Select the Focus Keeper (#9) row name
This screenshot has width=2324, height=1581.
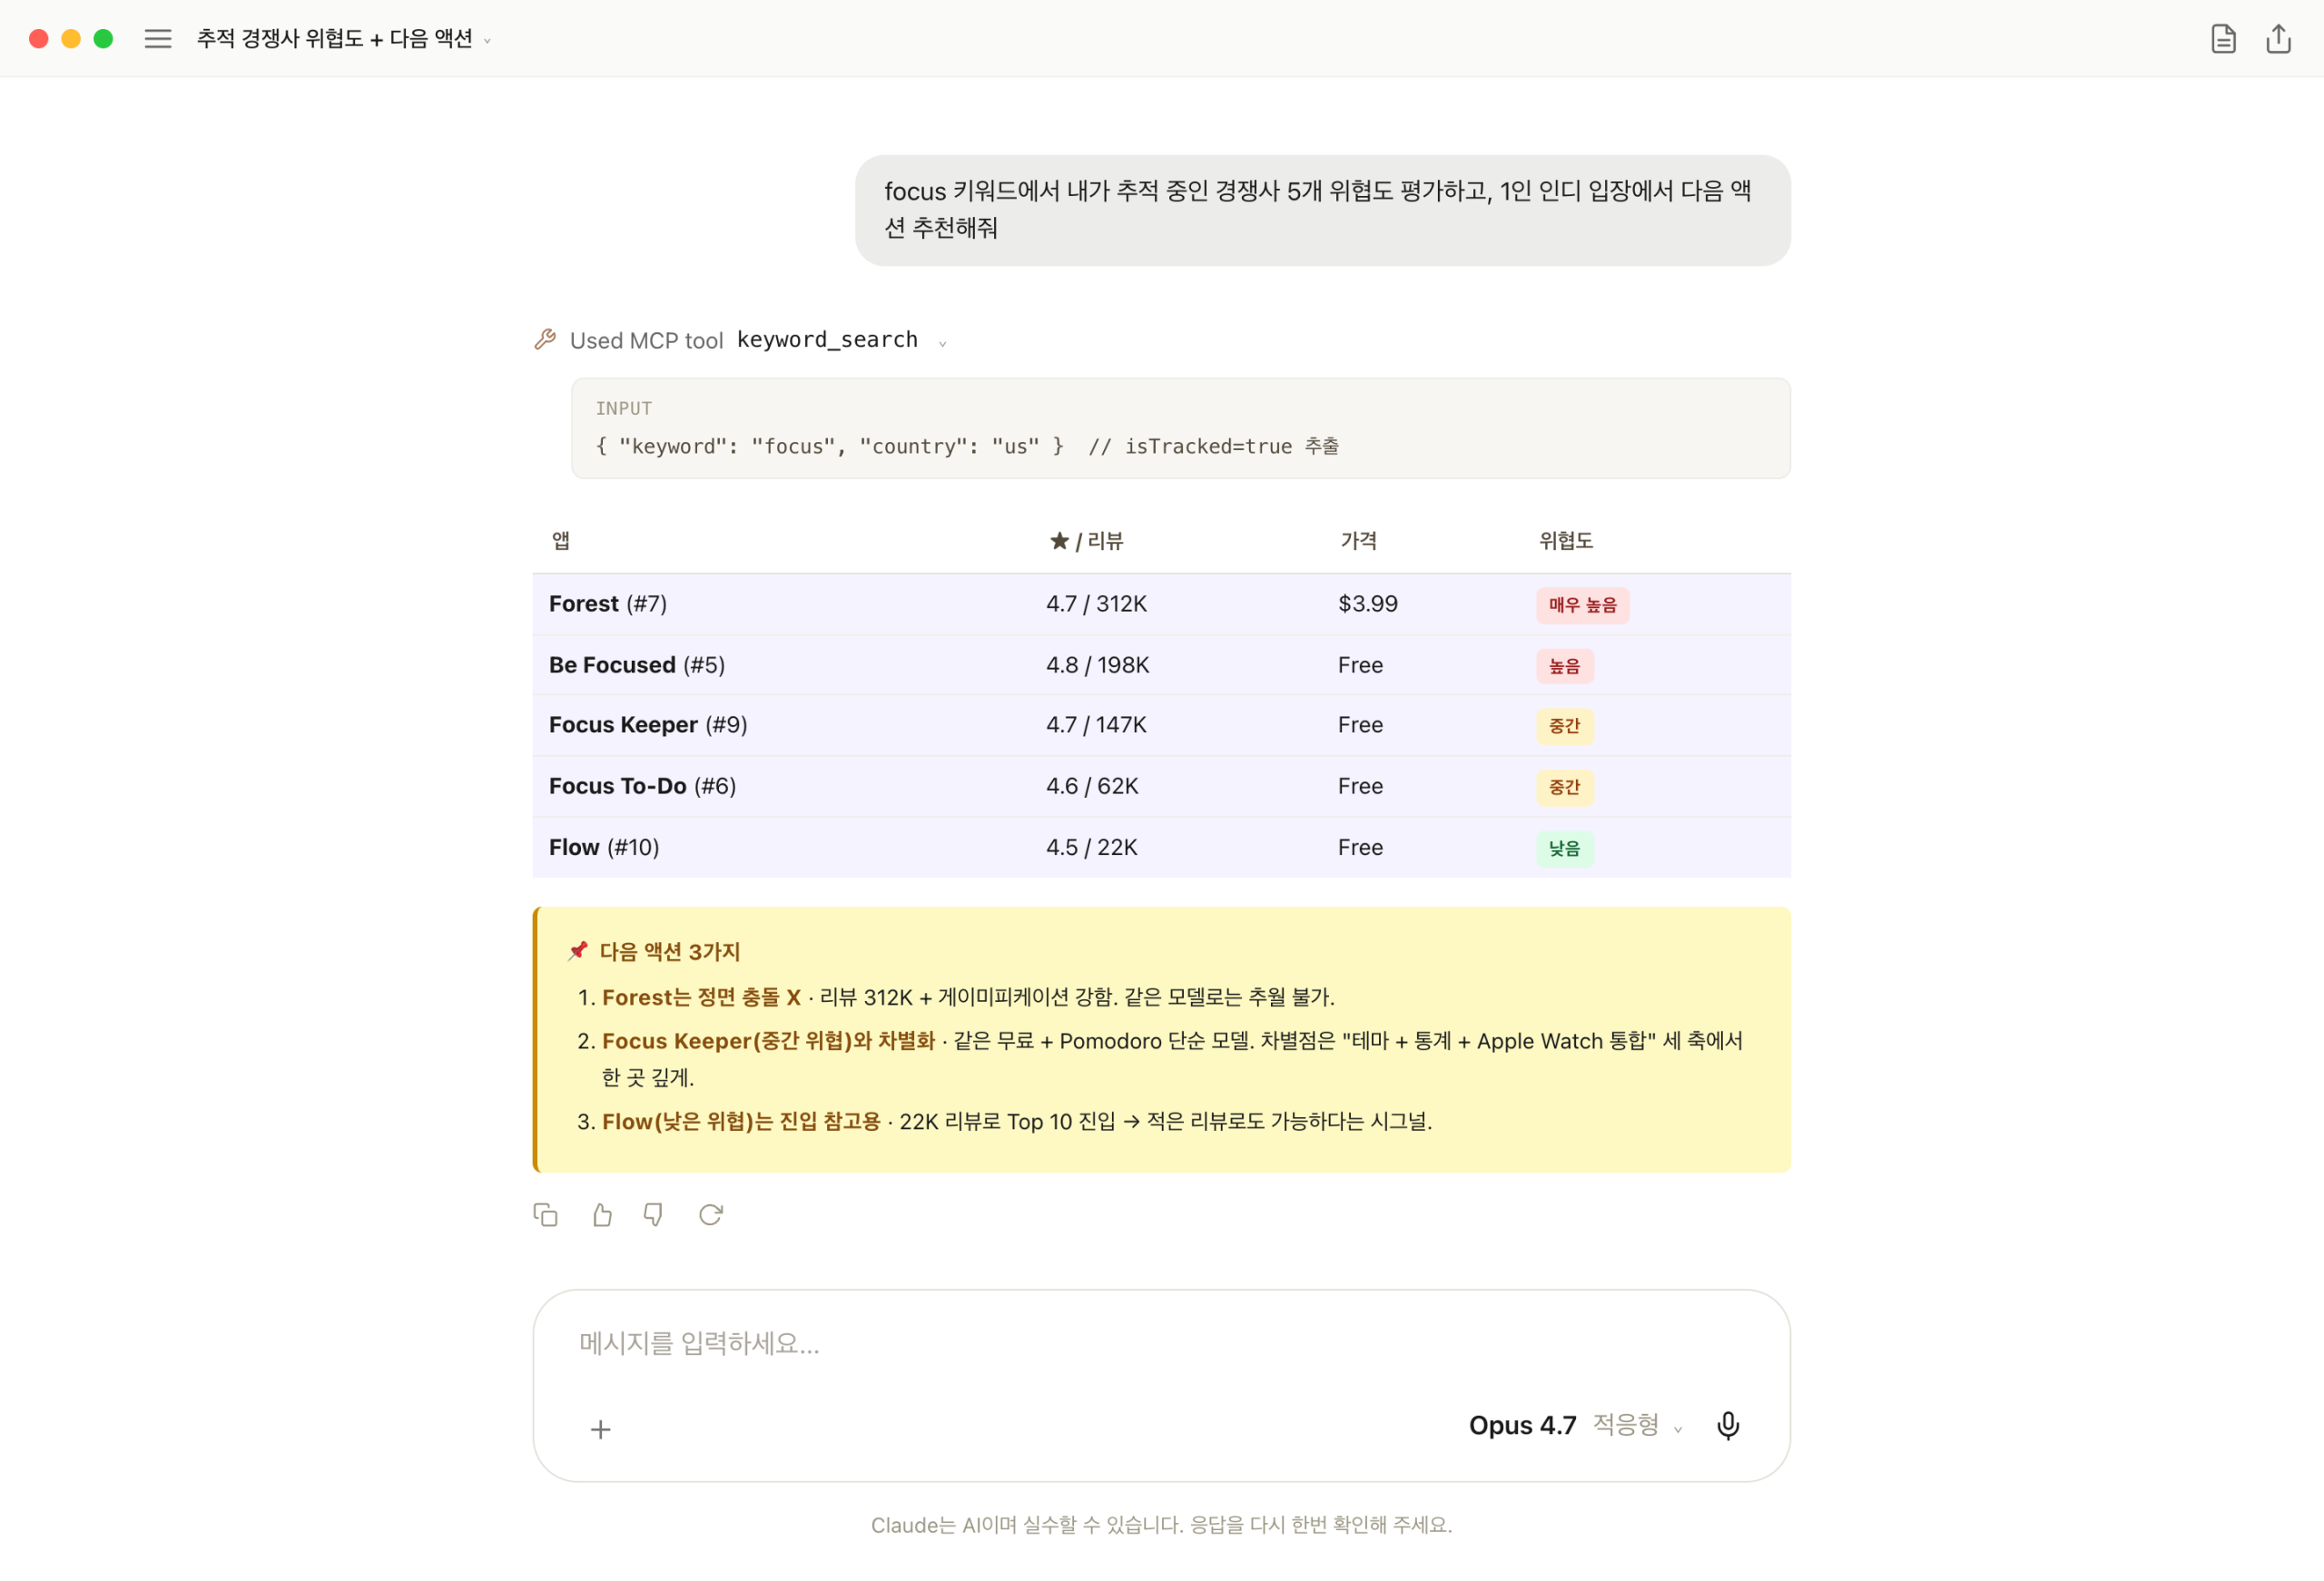coord(648,725)
